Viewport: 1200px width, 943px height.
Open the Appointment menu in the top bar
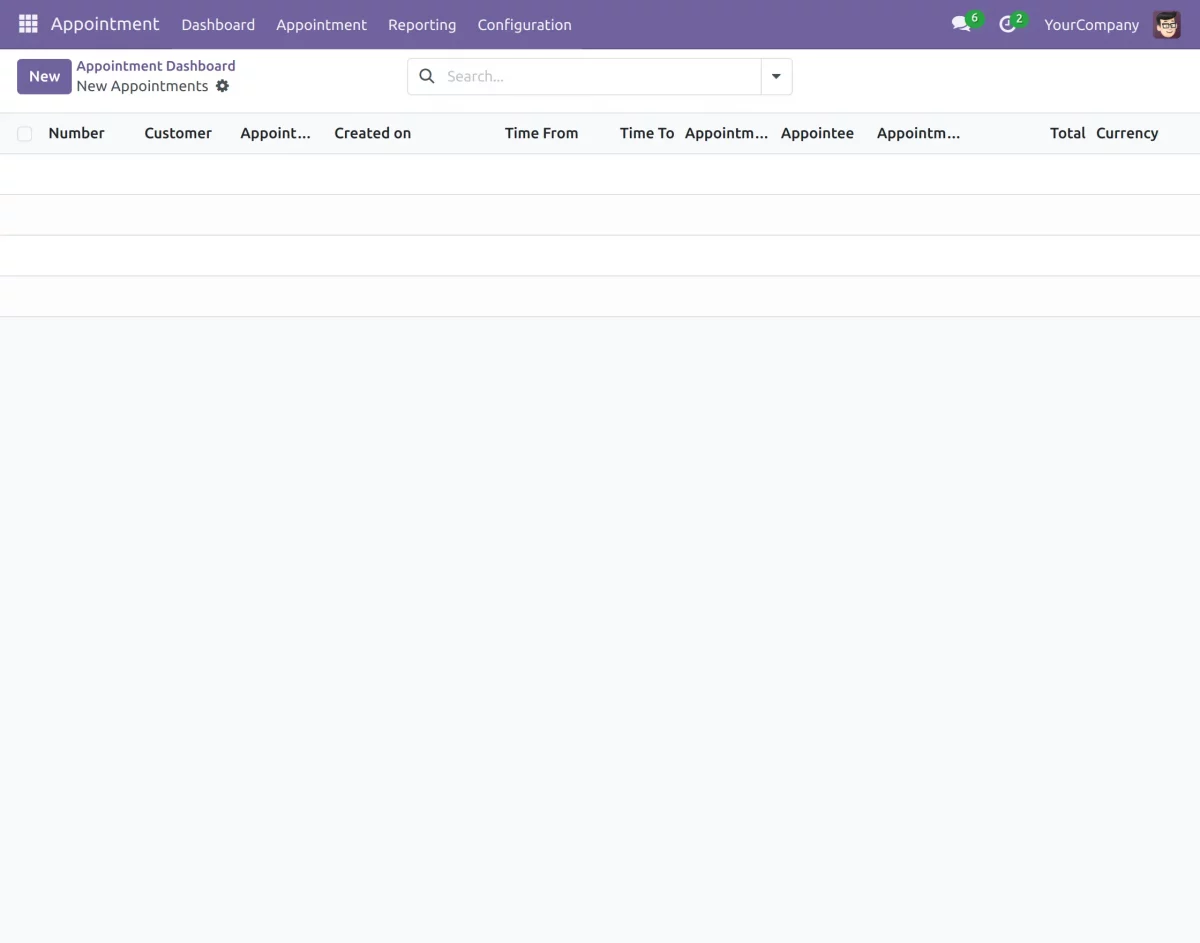coord(321,24)
